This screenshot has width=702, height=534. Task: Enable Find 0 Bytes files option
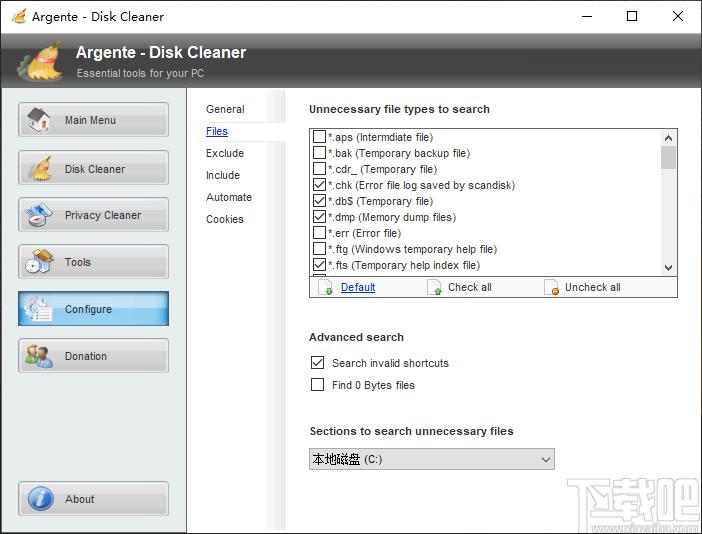click(317, 384)
